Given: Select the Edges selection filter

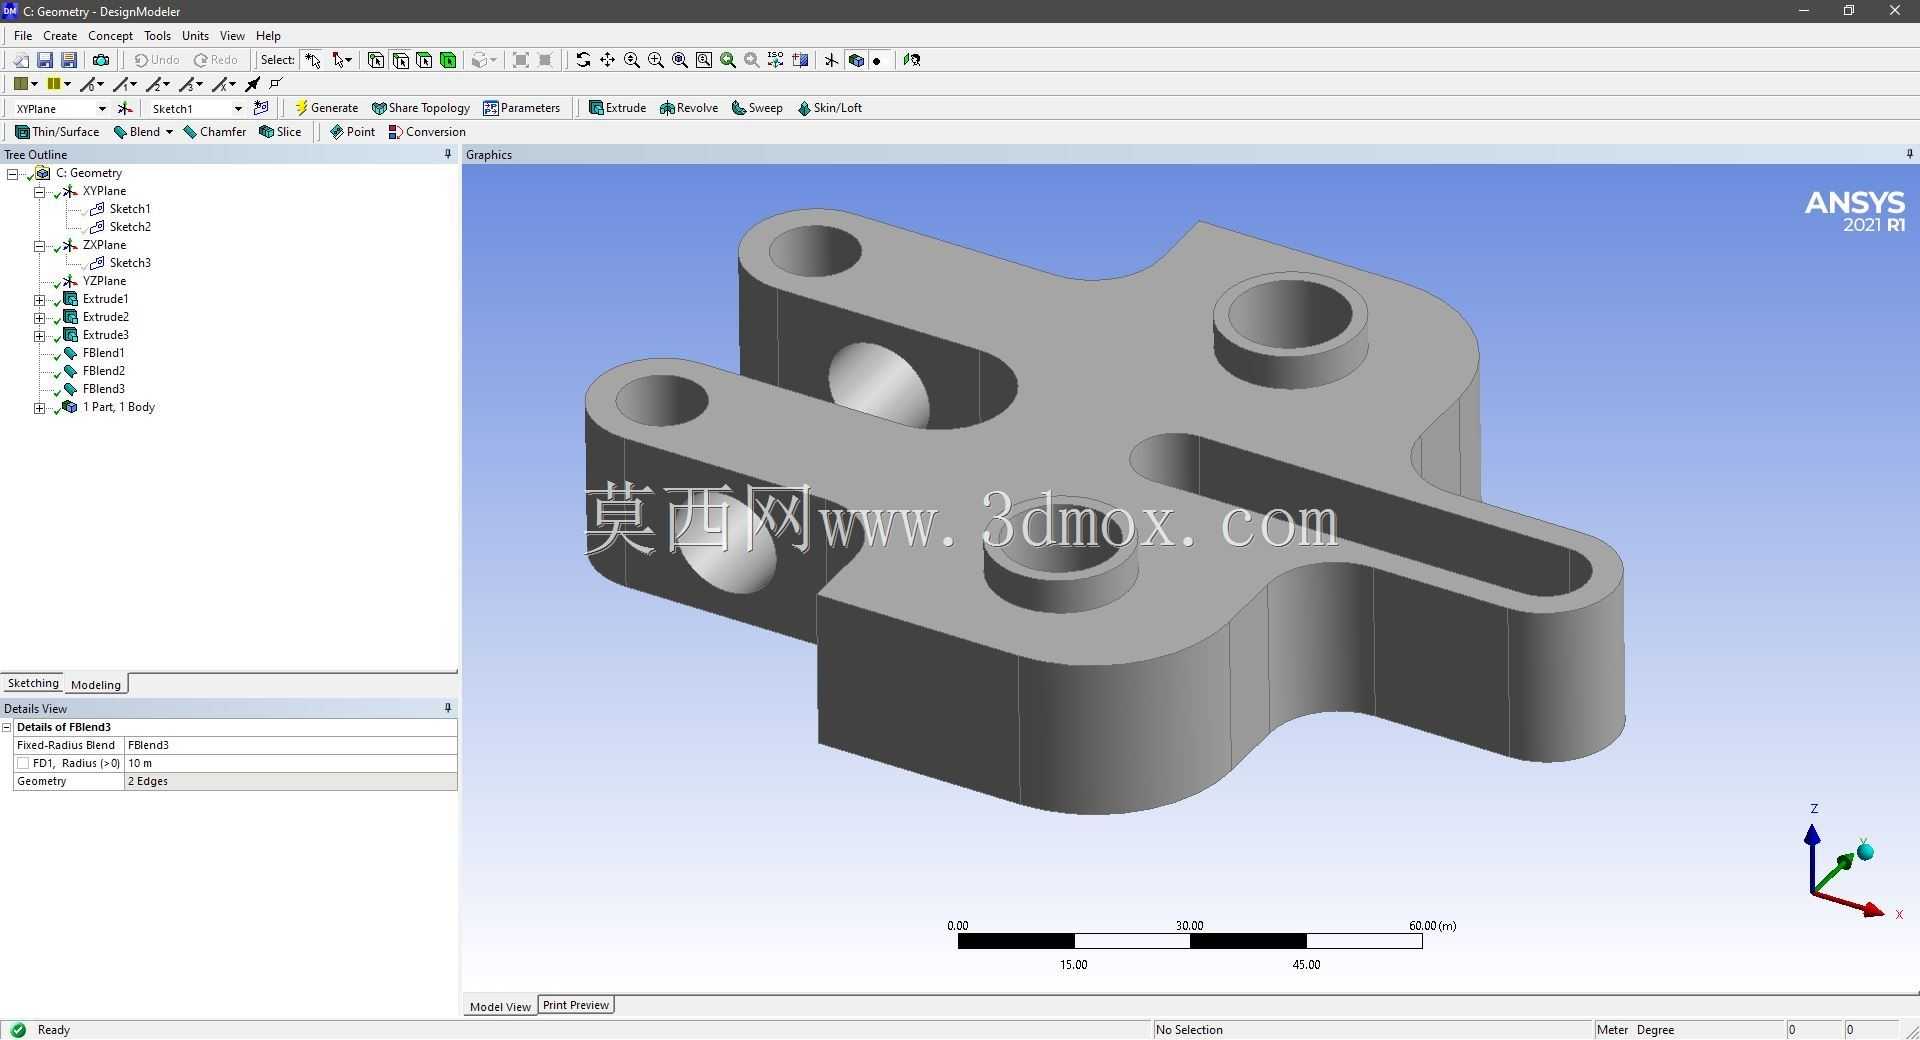Looking at the screenshot, I should pos(400,60).
